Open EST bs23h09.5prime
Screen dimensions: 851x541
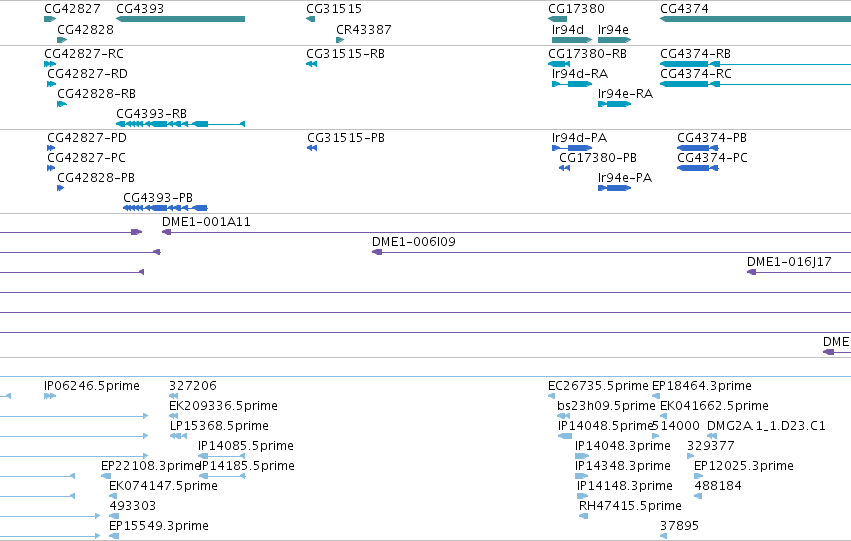coord(606,406)
